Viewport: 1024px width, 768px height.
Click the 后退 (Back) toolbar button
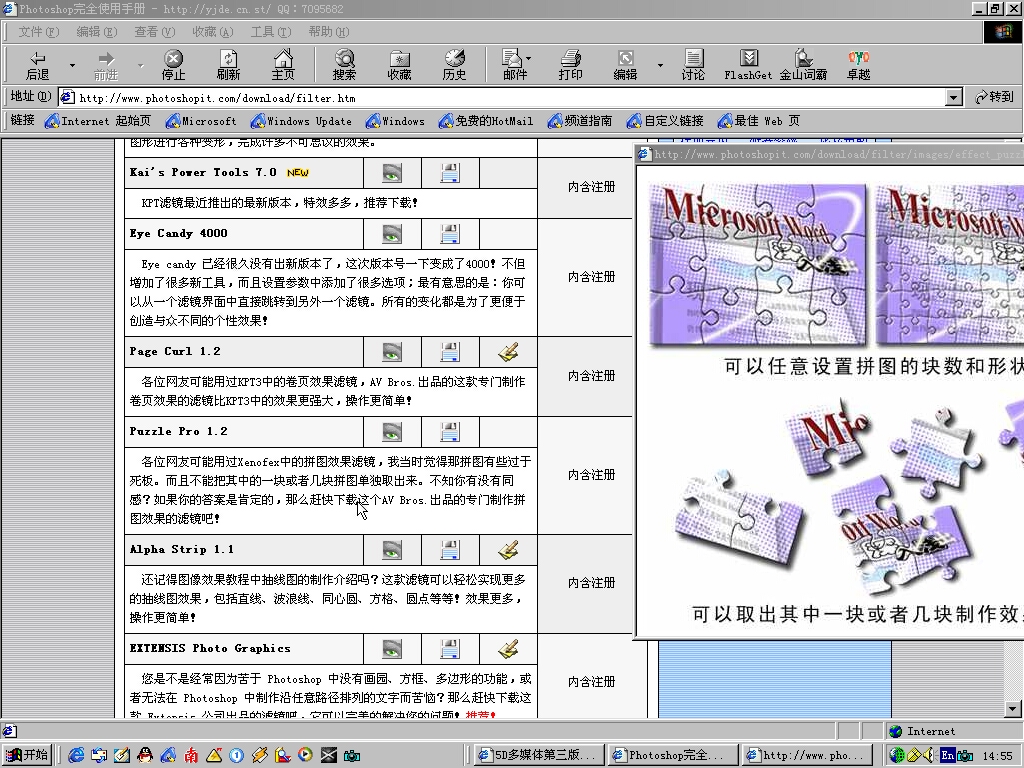[38, 65]
